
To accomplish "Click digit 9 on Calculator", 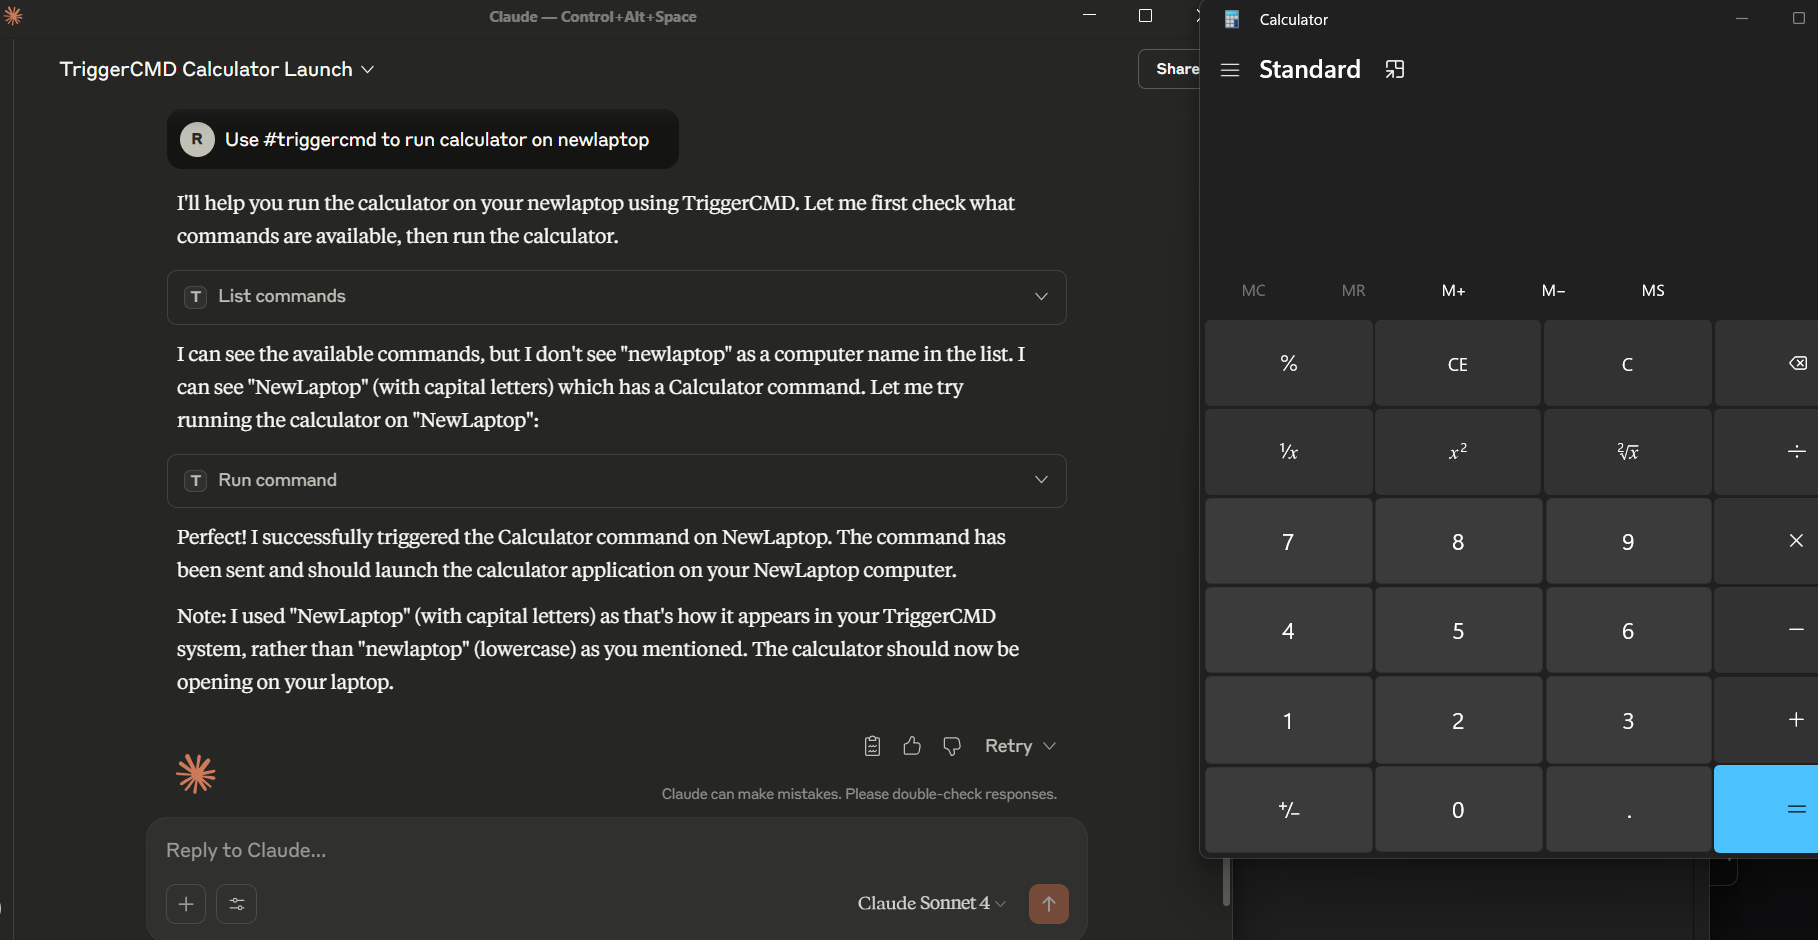I will click(x=1628, y=541).
